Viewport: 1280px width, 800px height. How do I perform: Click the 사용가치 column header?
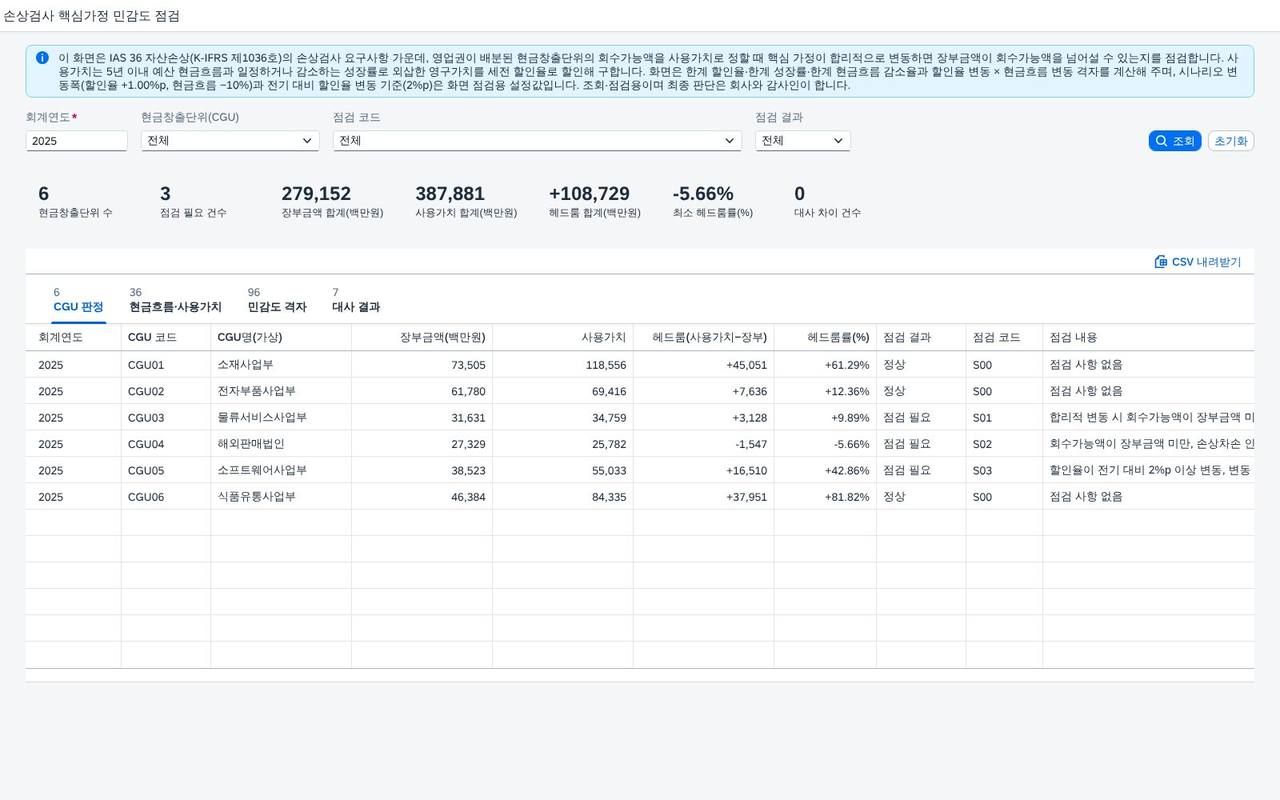click(x=563, y=338)
